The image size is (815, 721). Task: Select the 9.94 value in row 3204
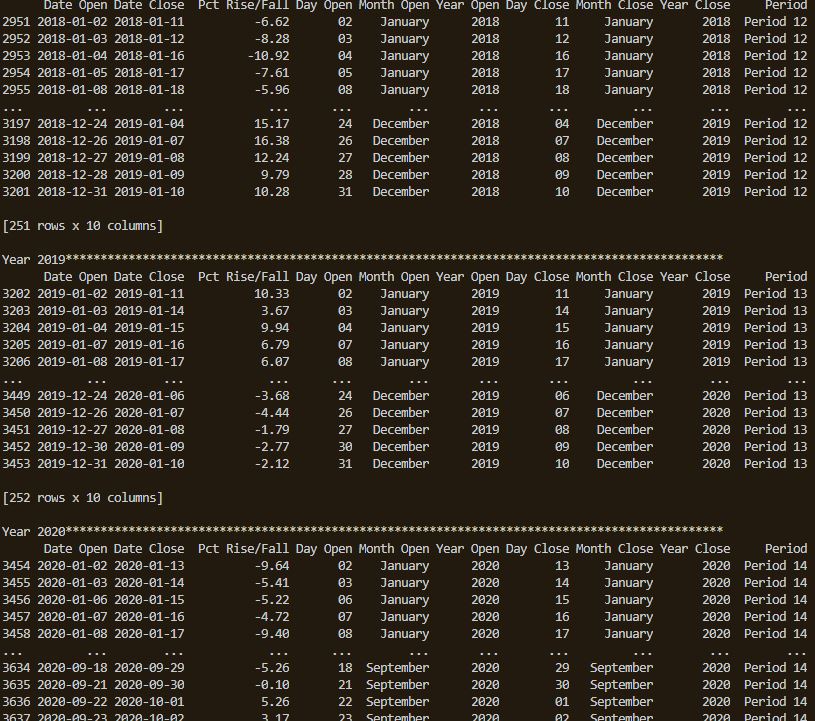[x=275, y=327]
